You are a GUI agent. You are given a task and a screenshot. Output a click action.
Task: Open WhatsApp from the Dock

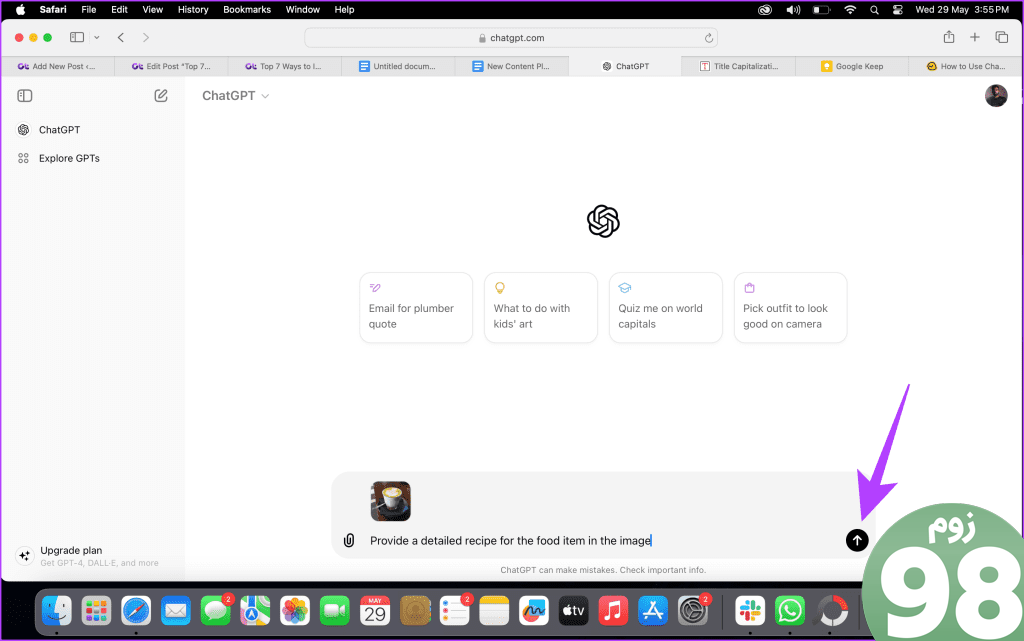click(790, 612)
